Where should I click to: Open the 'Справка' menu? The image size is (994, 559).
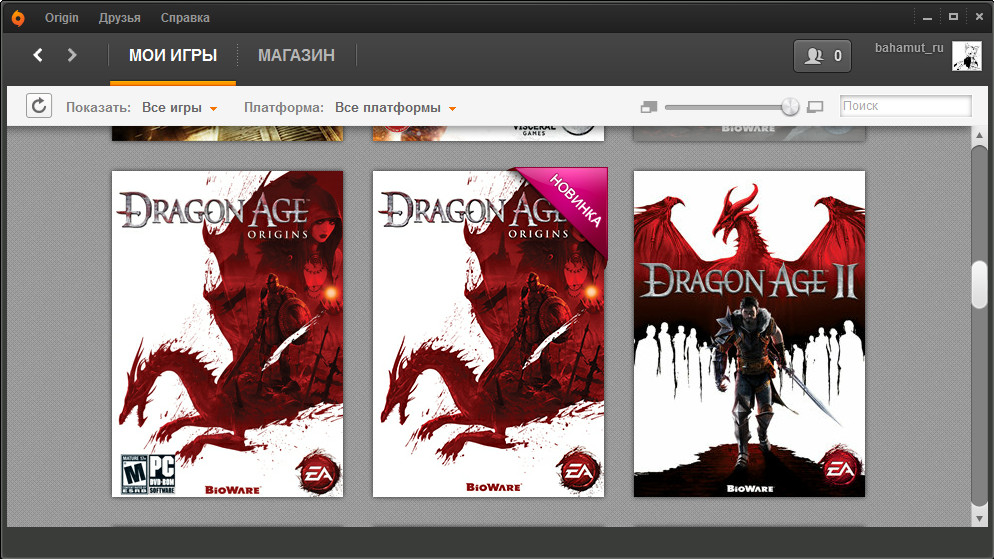pyautogui.click(x=185, y=18)
